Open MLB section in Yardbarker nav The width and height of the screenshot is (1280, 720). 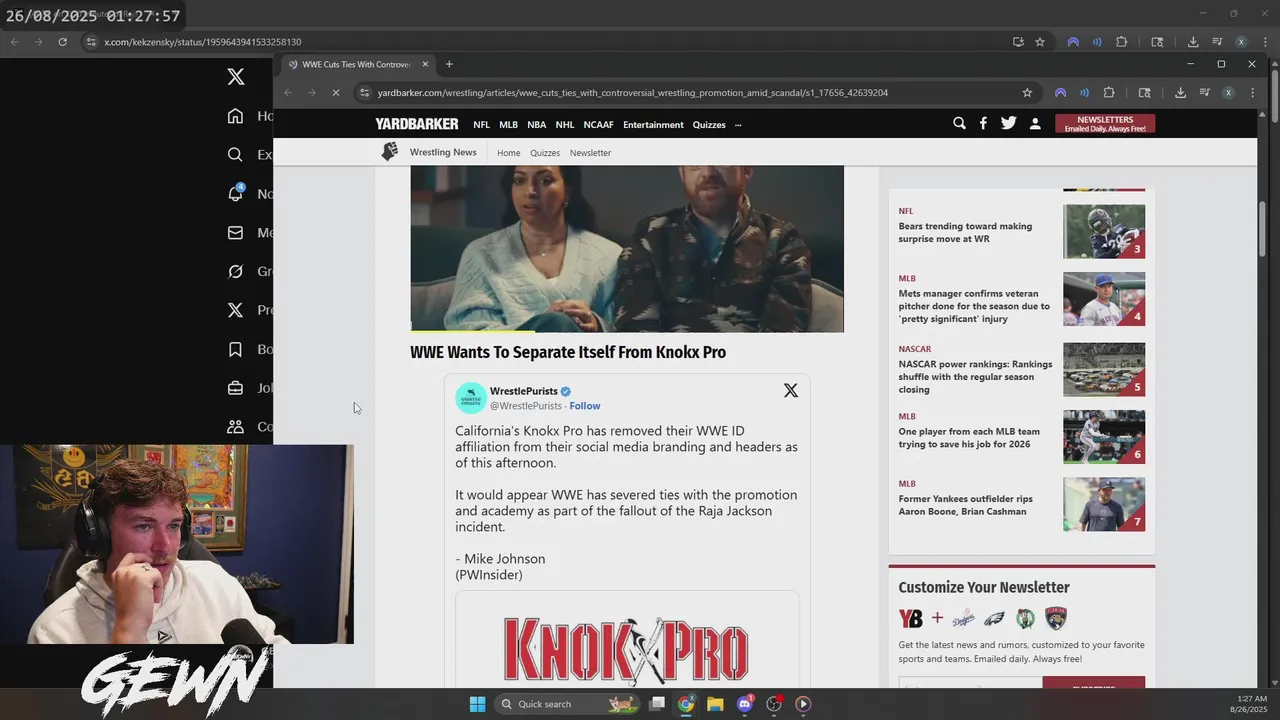508,125
